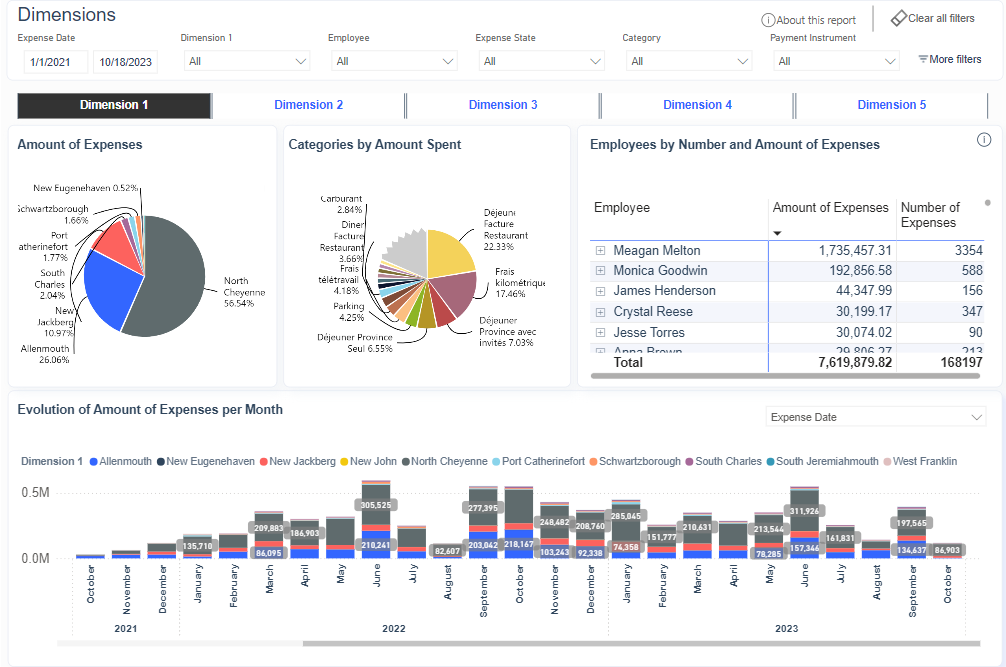This screenshot has height=667, width=1006.
Task: Click the plus icon next to Crystal Reese
Action: tap(600, 312)
